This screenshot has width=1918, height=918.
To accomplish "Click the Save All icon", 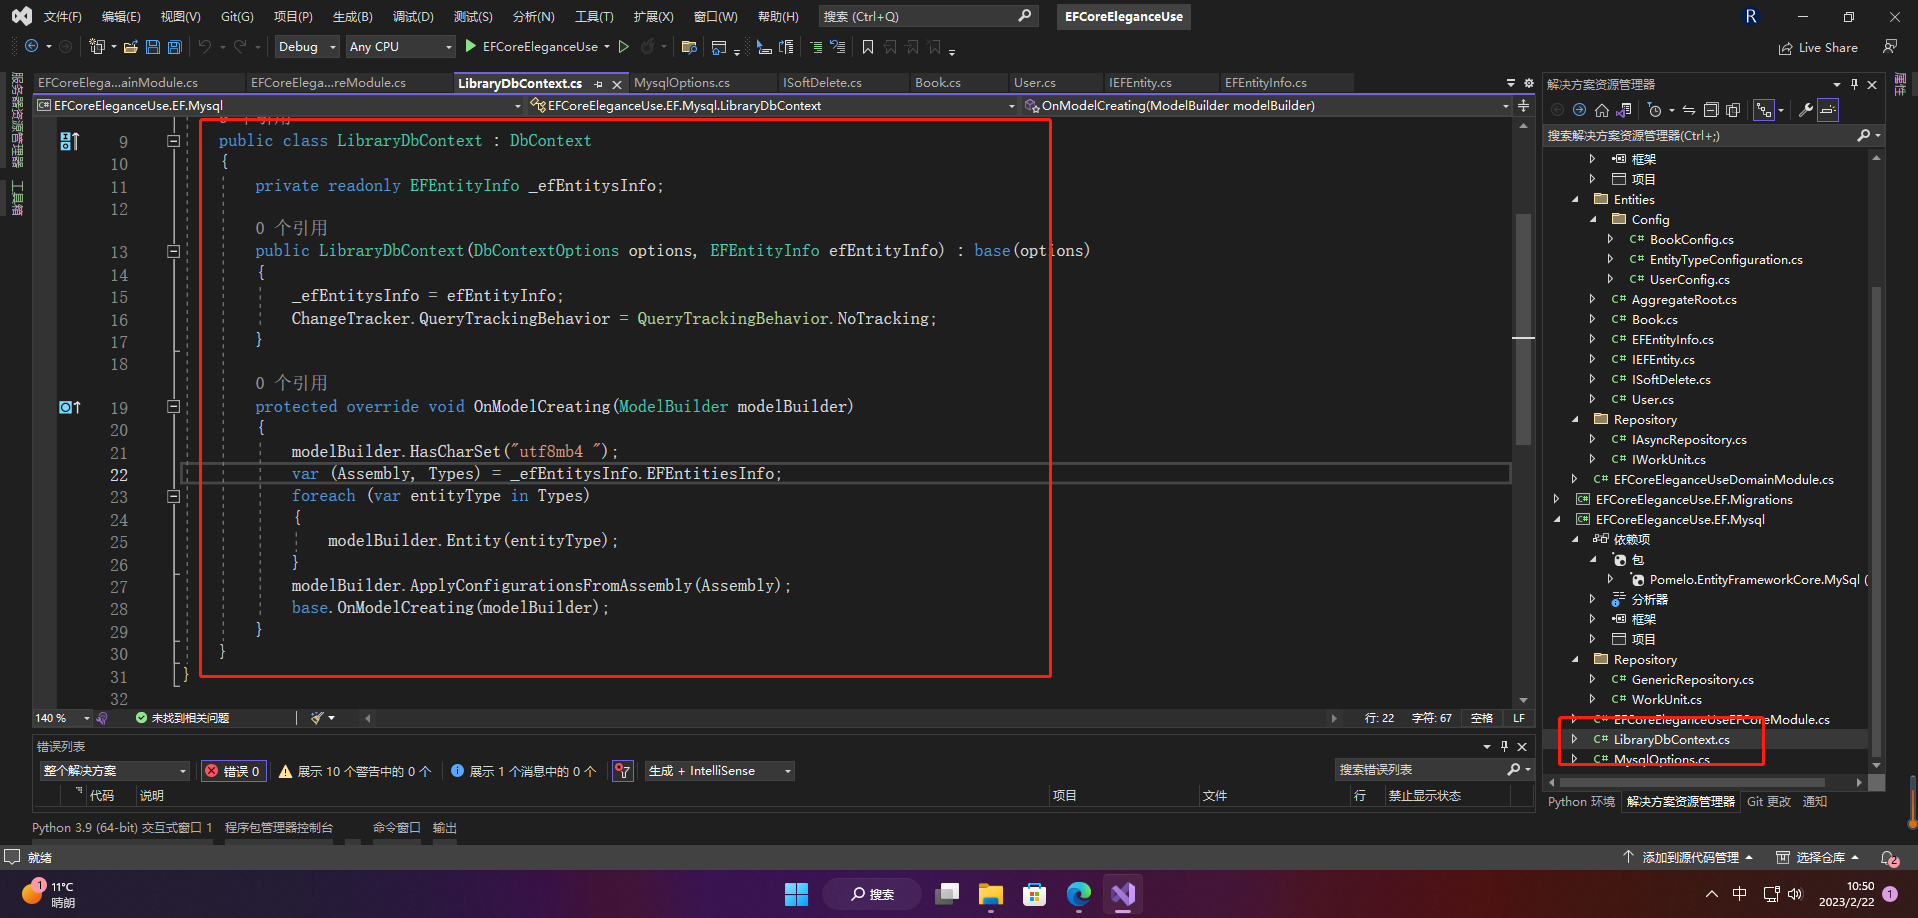I will point(175,47).
